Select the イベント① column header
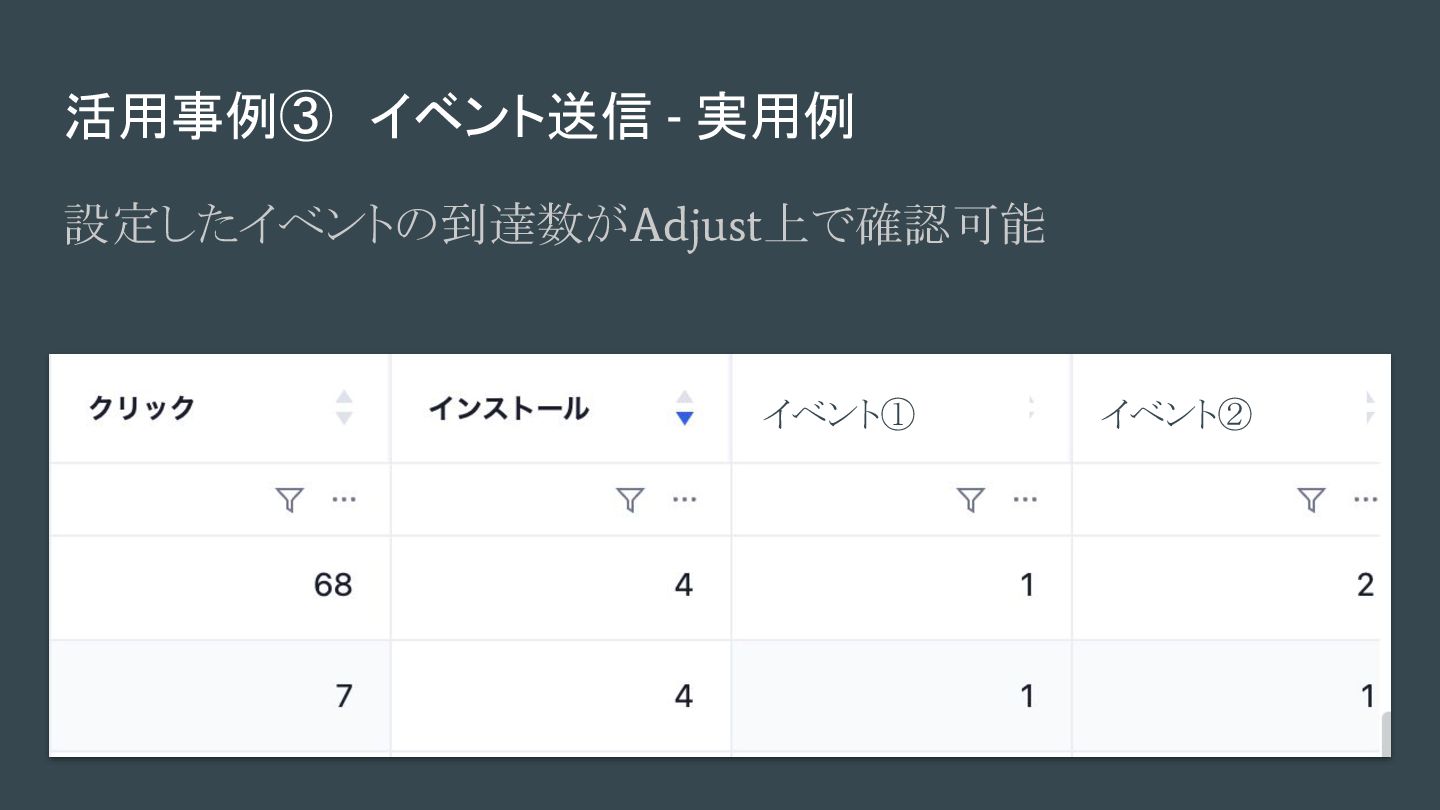 pyautogui.click(x=901, y=408)
